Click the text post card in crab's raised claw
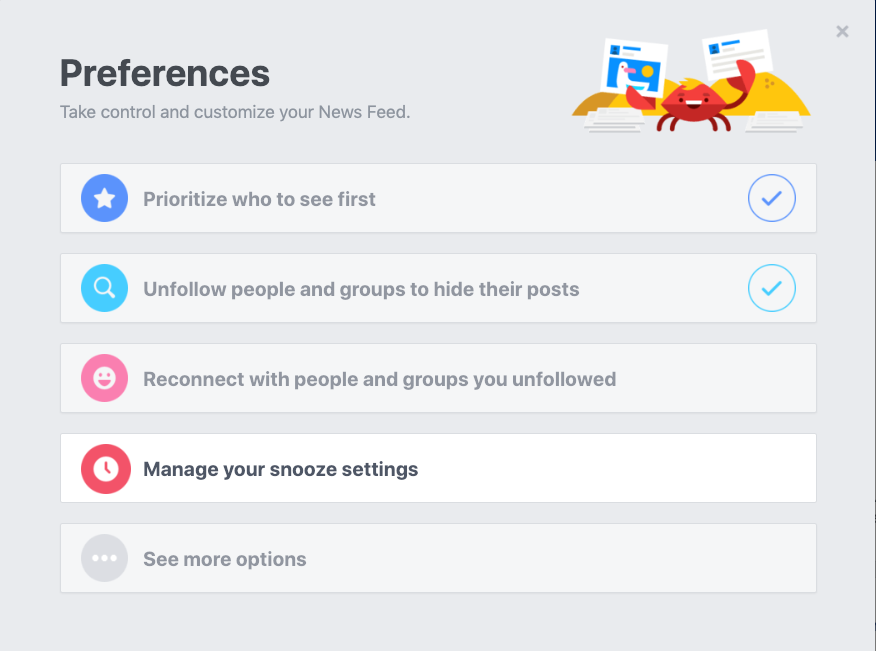The image size is (876, 651). [736, 54]
